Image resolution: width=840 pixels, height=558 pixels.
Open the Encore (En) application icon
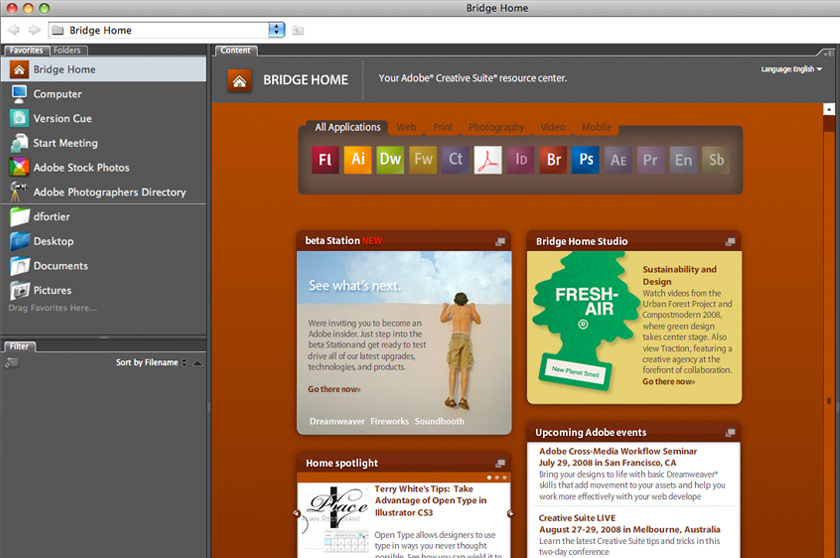click(x=683, y=160)
